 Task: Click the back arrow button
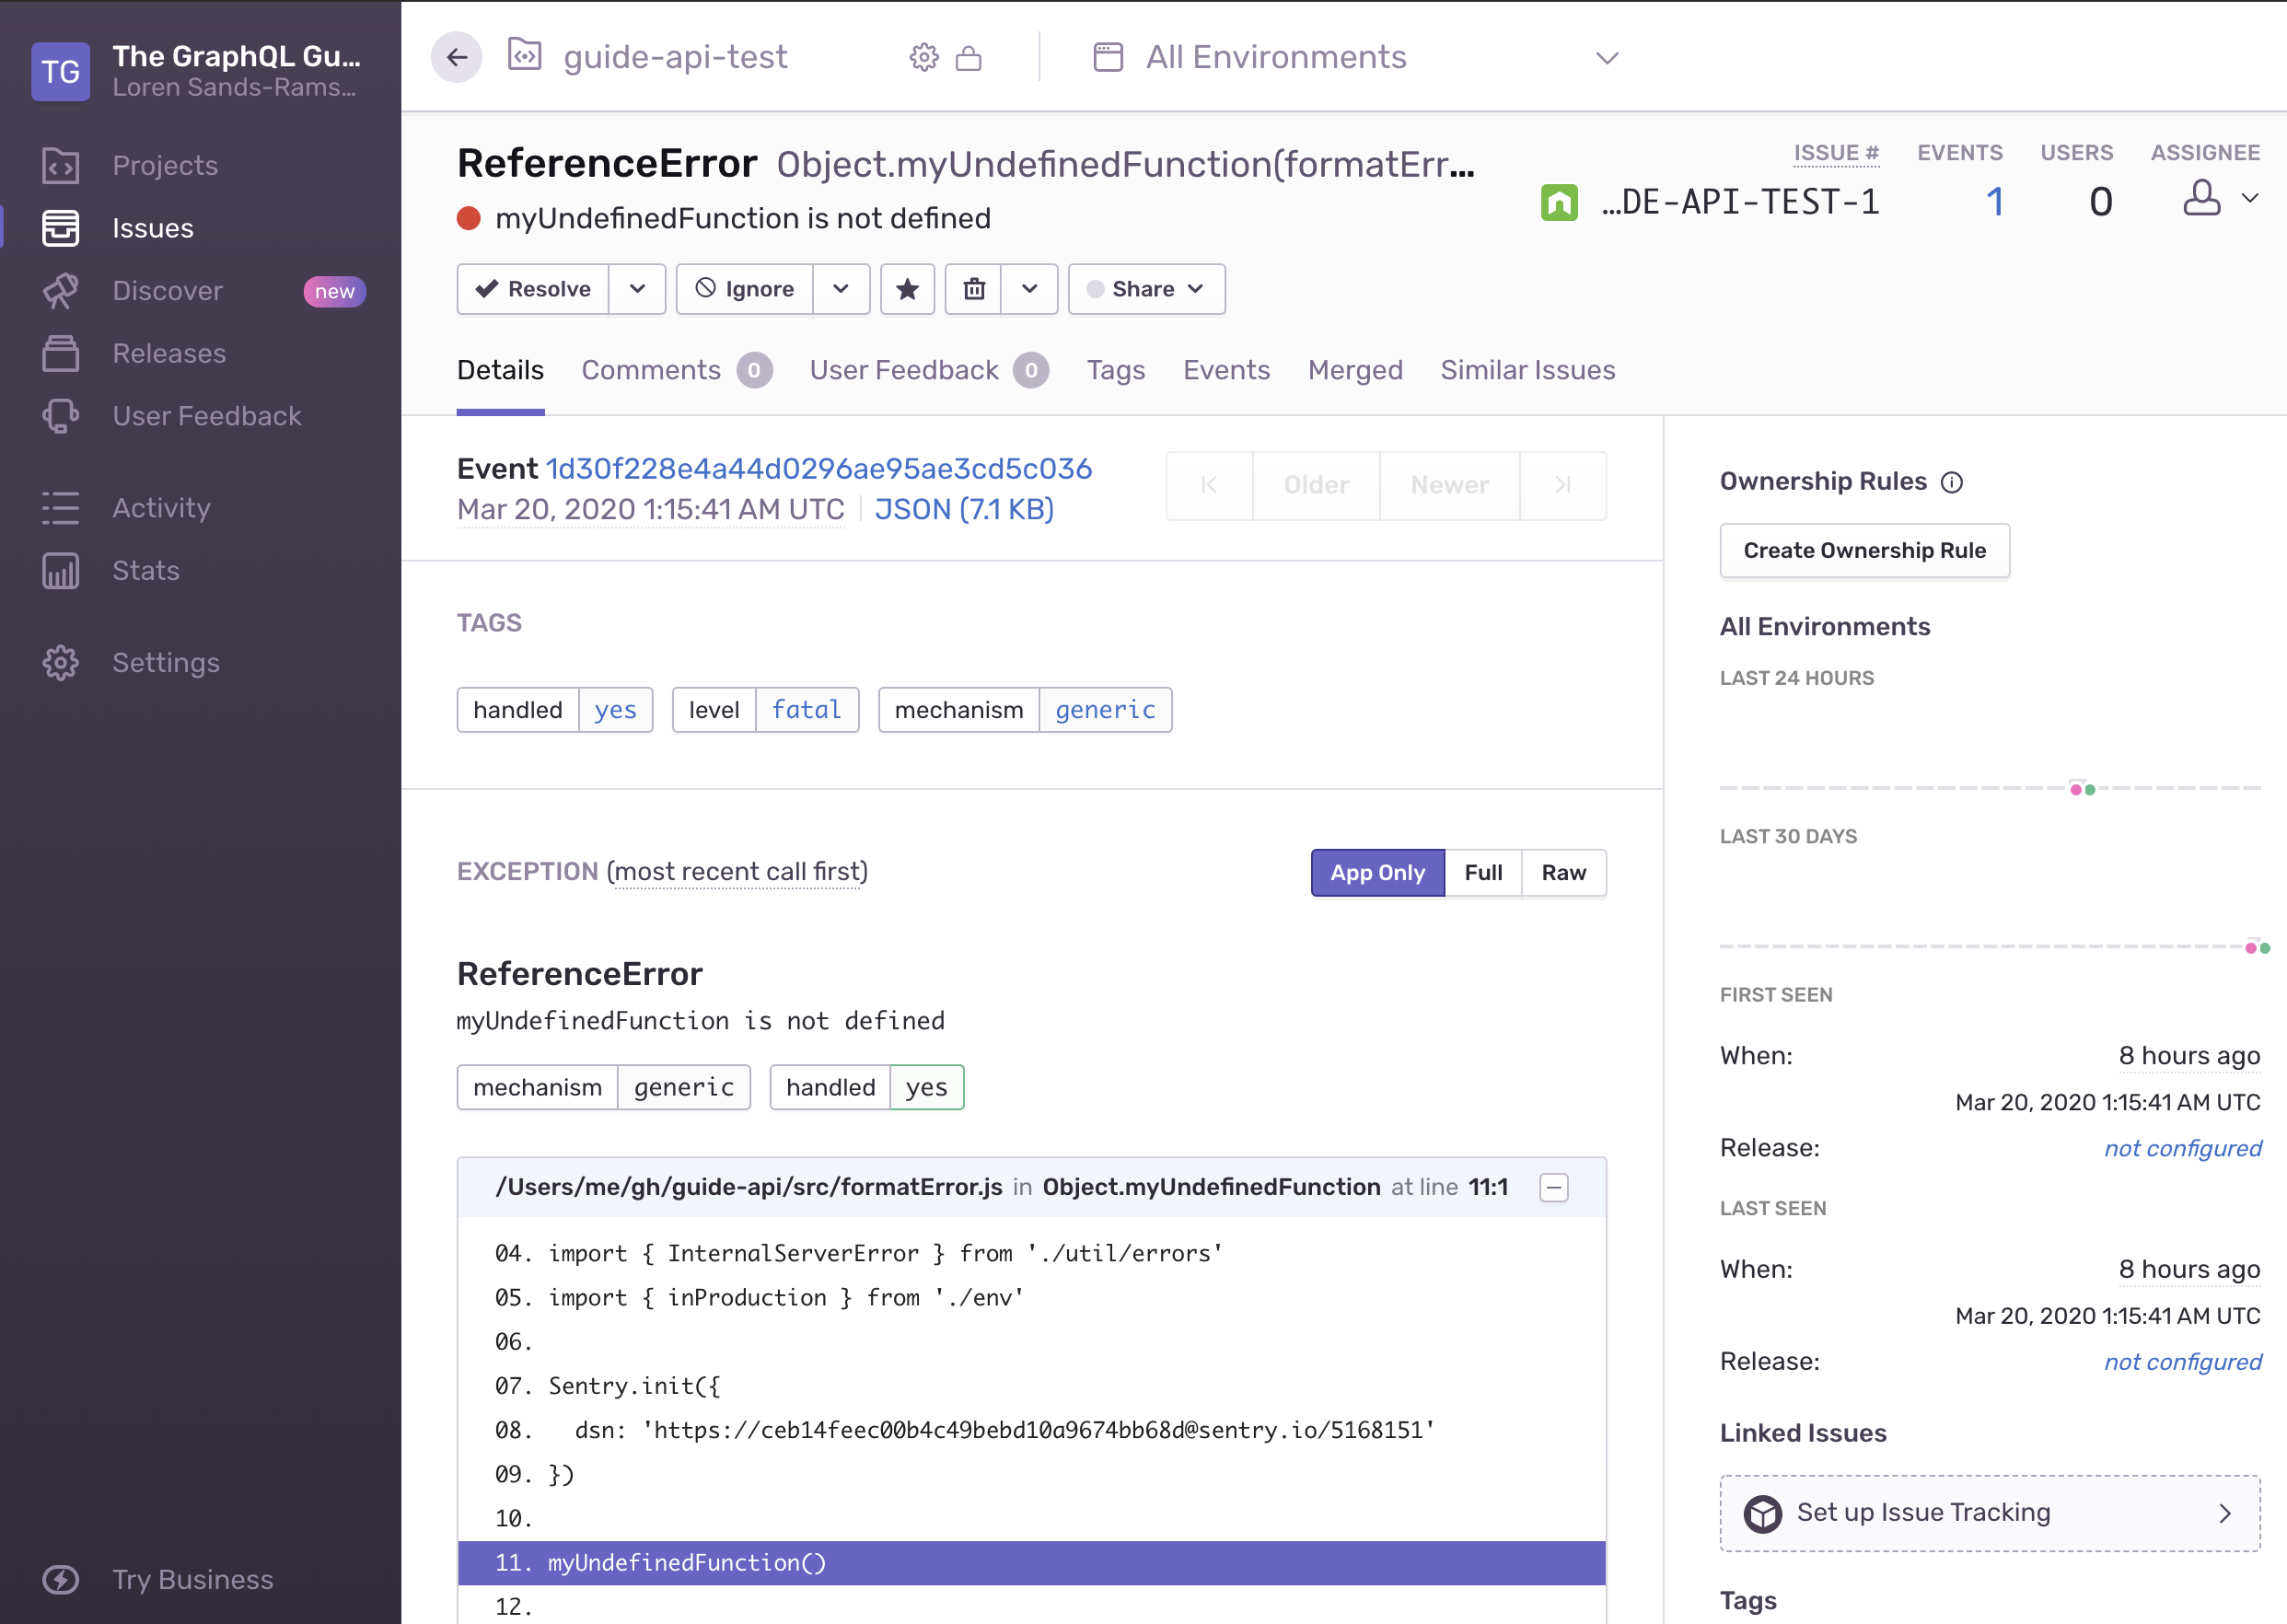pos(457,57)
